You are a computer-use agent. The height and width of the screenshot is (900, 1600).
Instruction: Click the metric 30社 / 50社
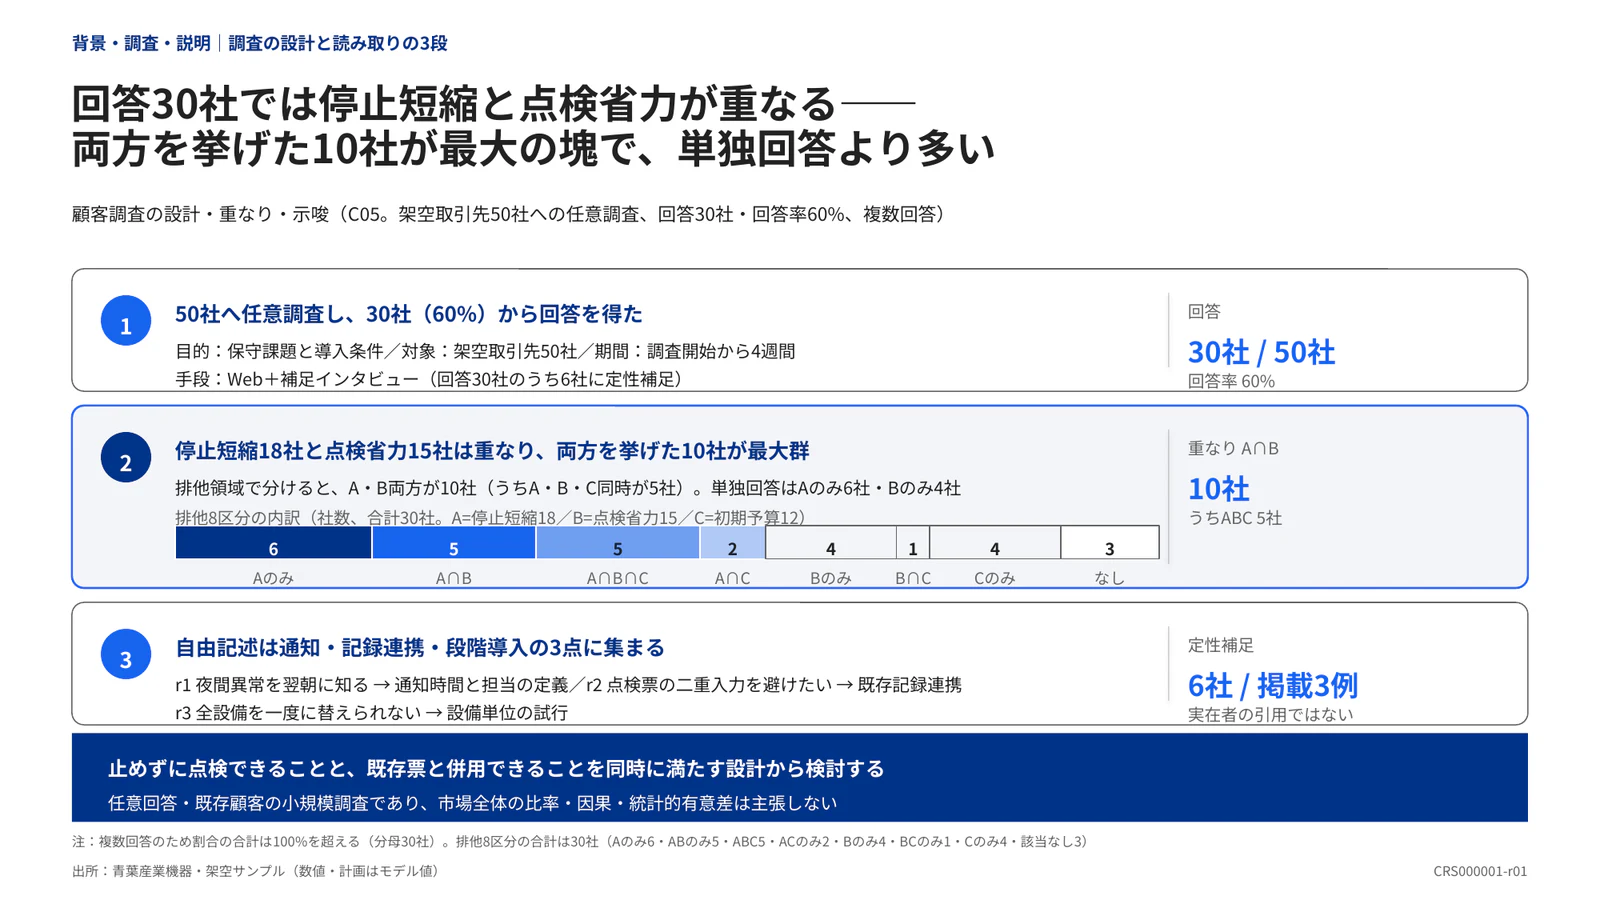1261,352
